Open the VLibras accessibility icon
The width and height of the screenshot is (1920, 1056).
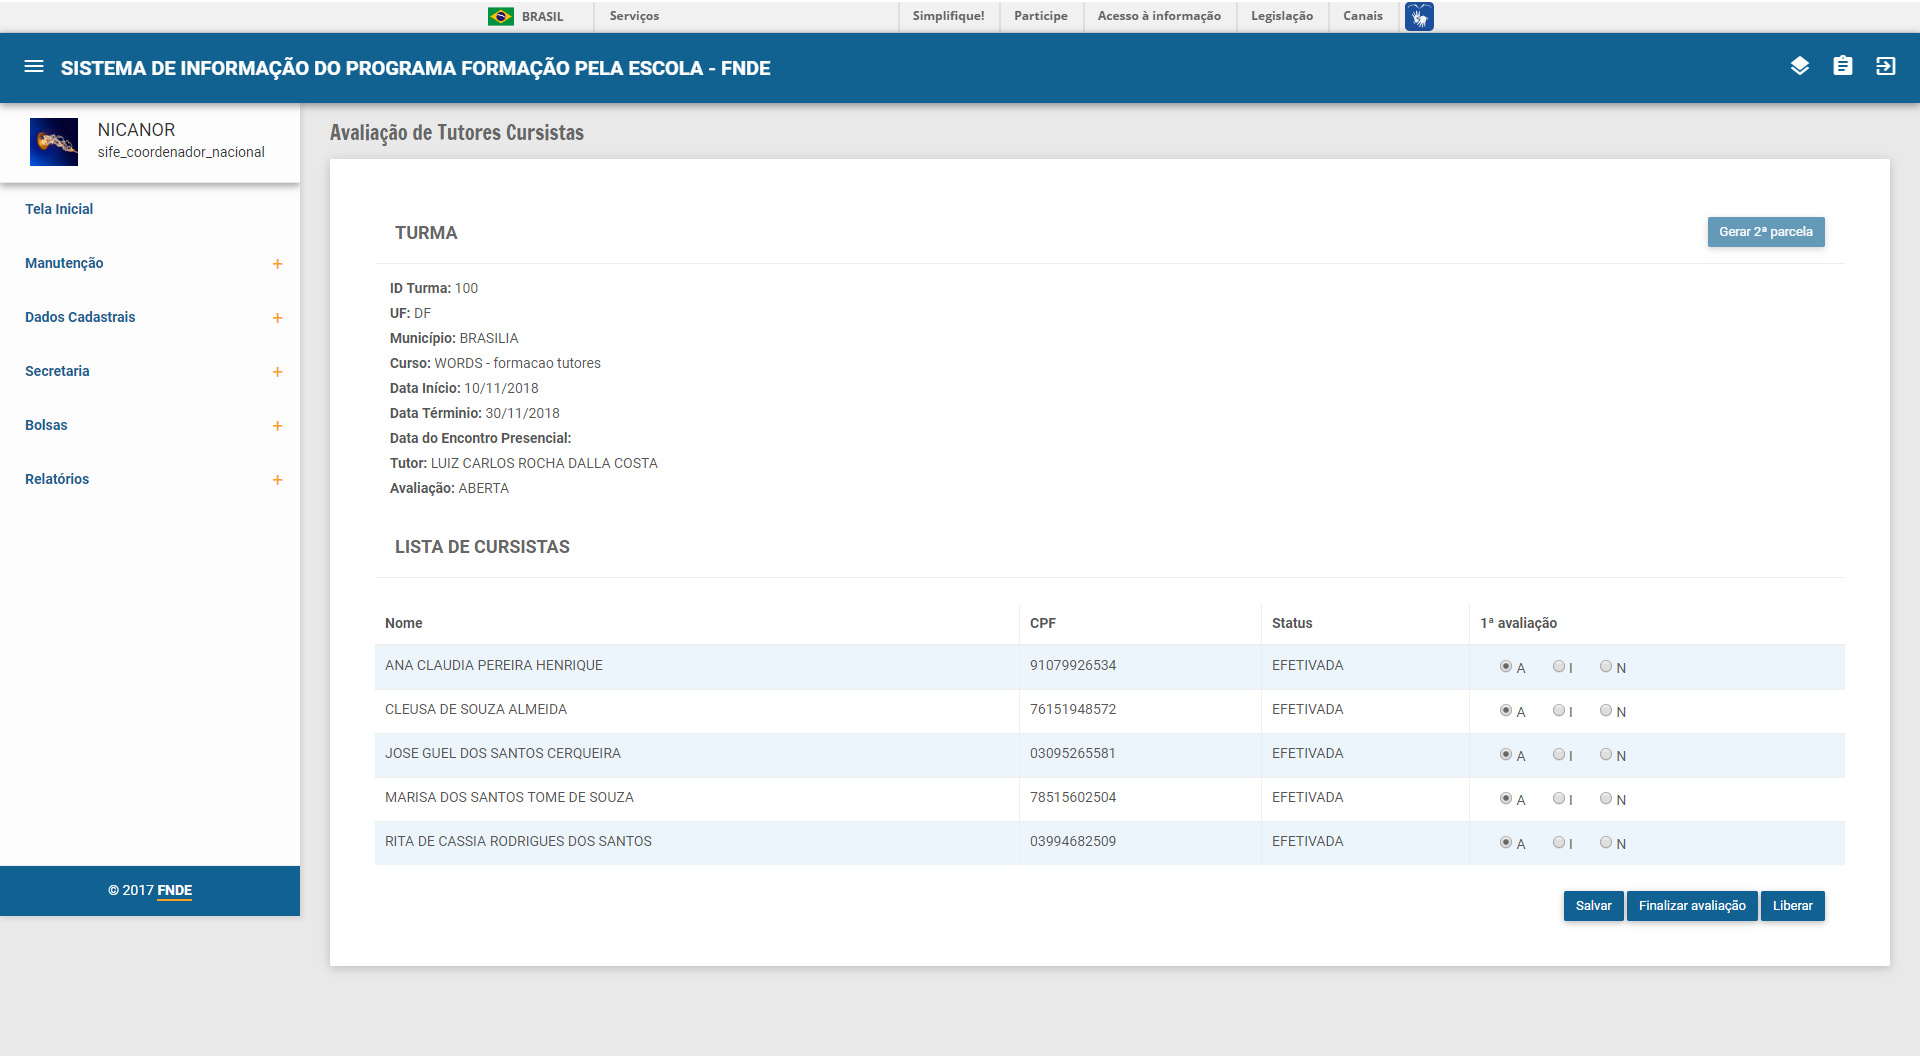pos(1418,16)
